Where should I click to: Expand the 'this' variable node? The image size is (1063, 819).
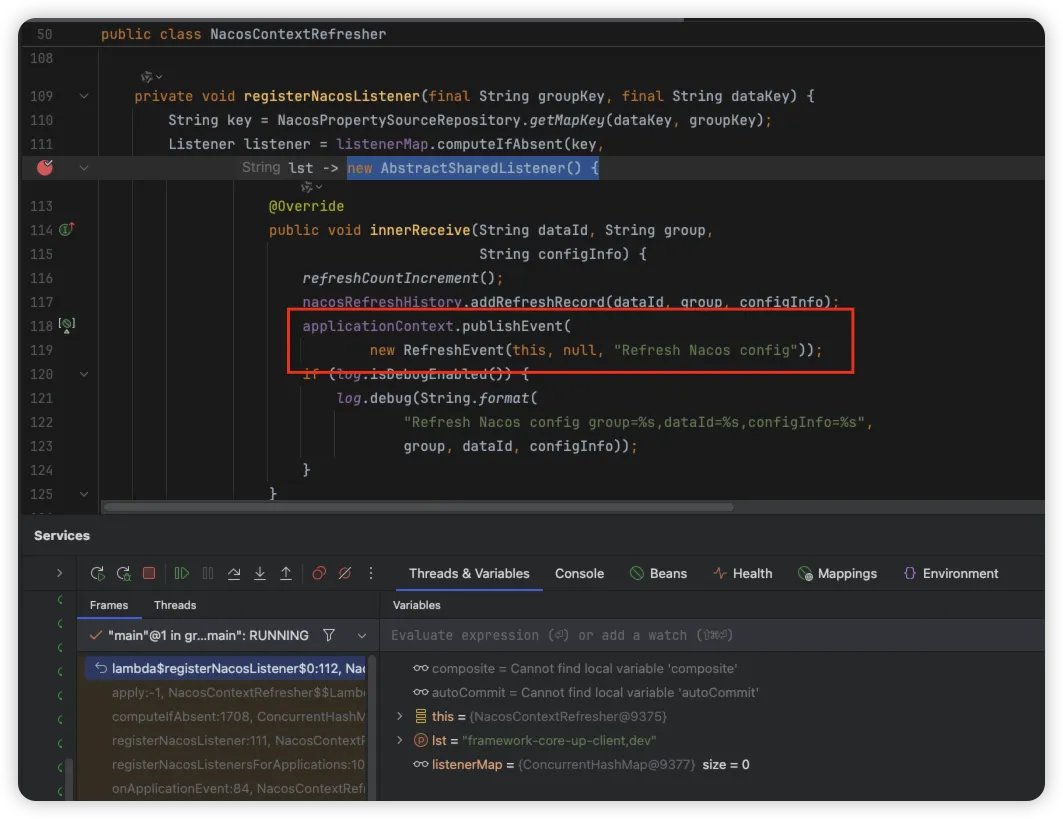click(400, 716)
